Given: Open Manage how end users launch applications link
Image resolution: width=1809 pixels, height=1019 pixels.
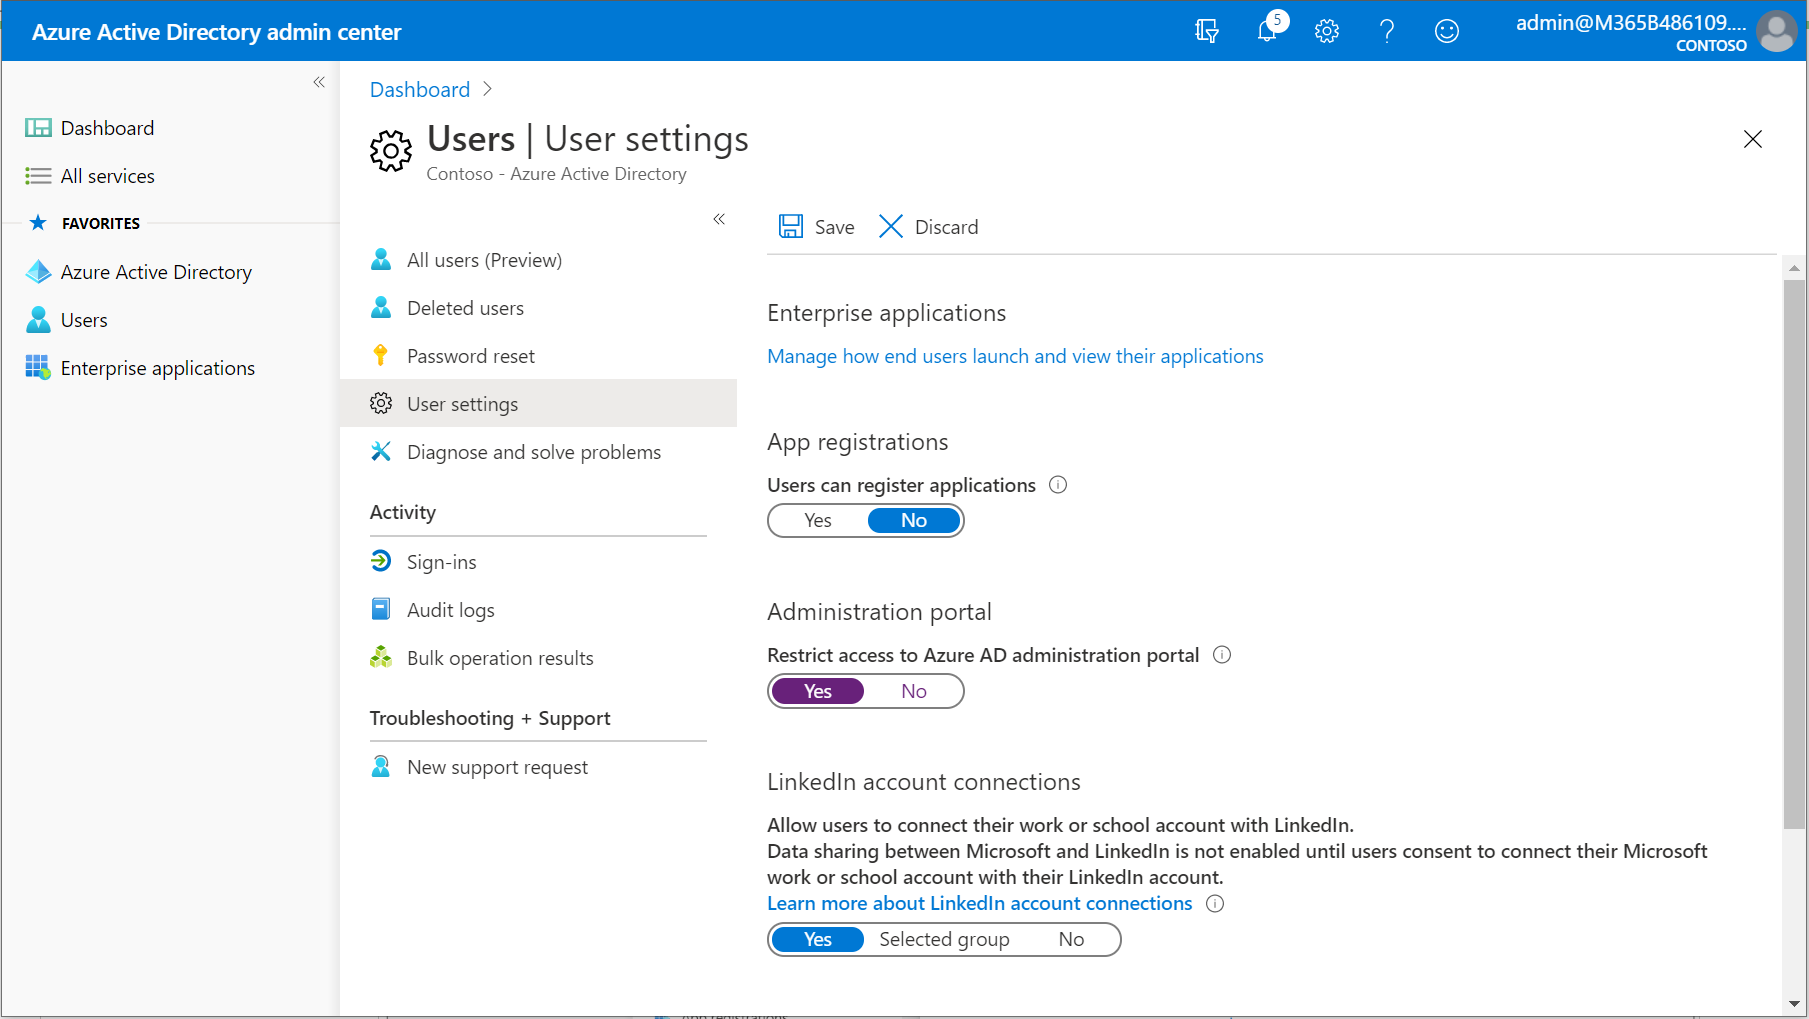Looking at the screenshot, I should (x=1015, y=356).
